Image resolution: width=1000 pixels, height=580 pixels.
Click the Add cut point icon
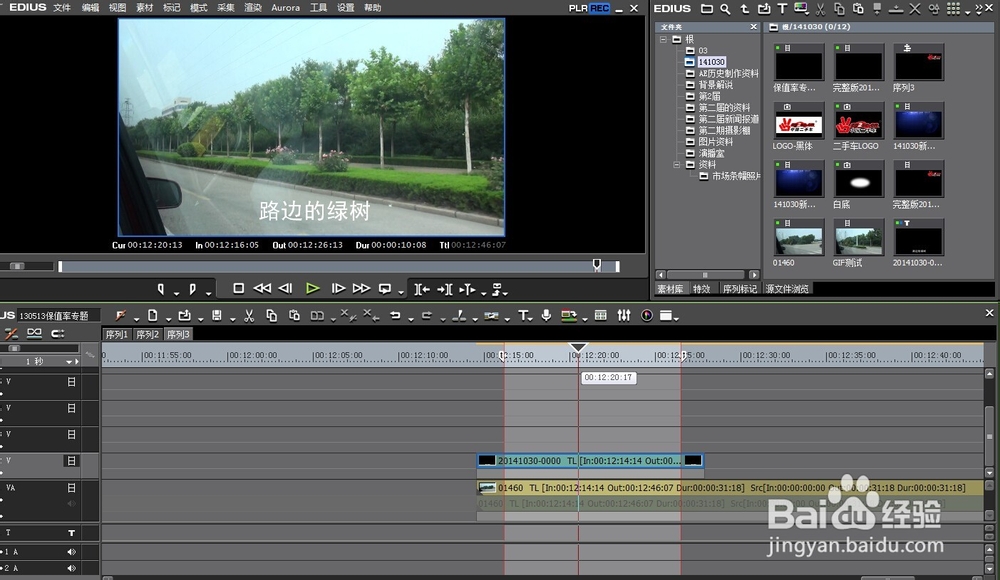(459, 315)
